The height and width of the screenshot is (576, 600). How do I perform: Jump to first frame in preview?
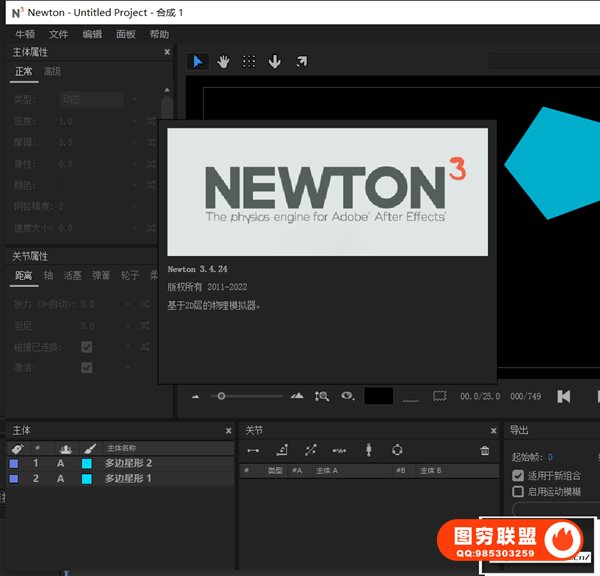(564, 396)
